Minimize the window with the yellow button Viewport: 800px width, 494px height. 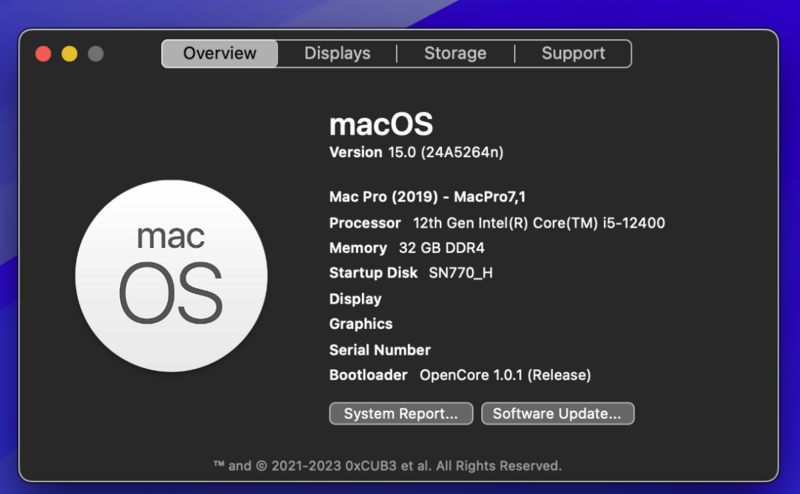[69, 54]
